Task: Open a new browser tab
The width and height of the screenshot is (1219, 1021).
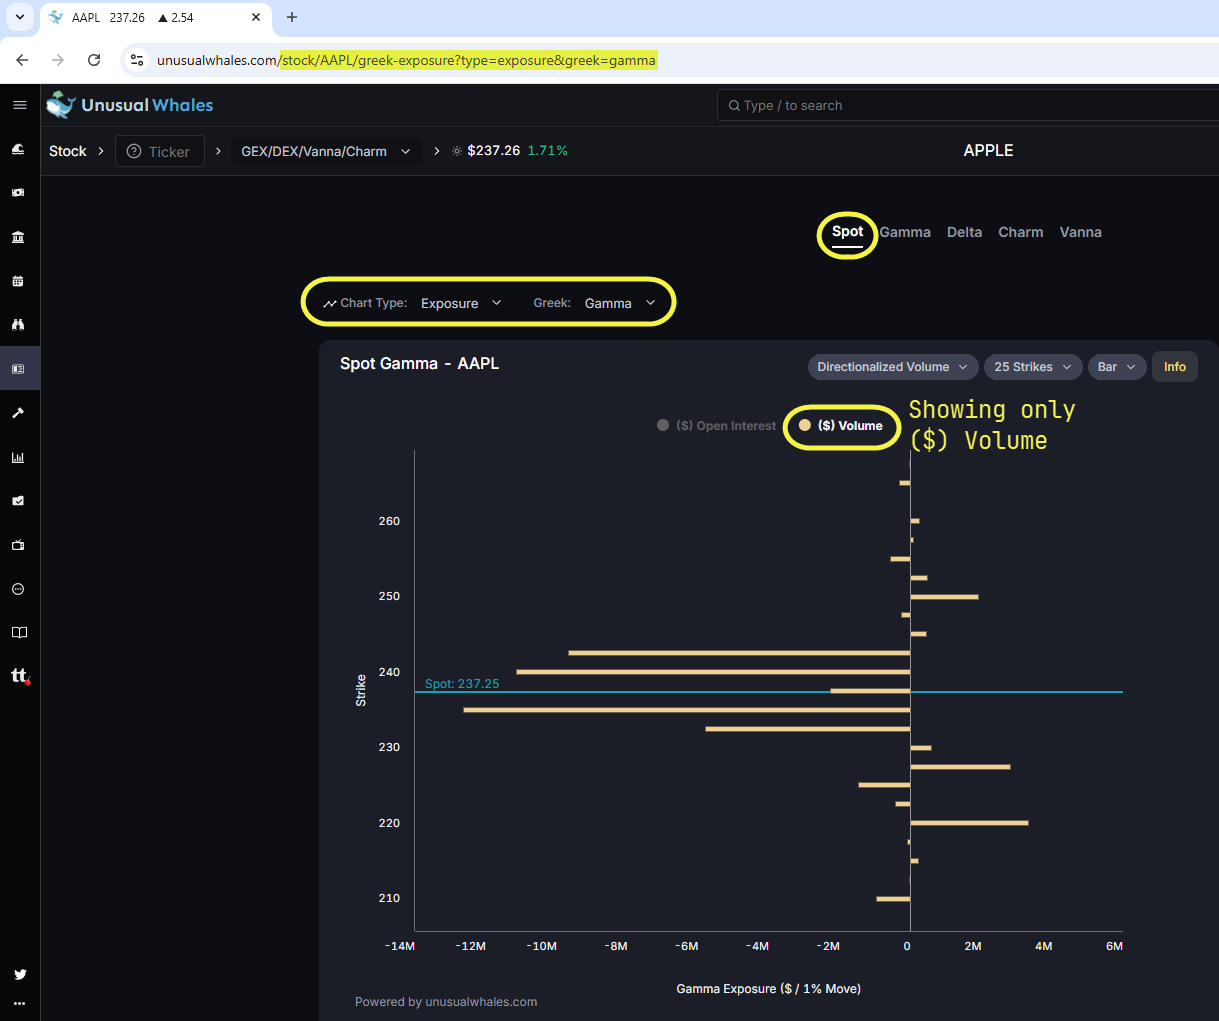Action: [292, 17]
